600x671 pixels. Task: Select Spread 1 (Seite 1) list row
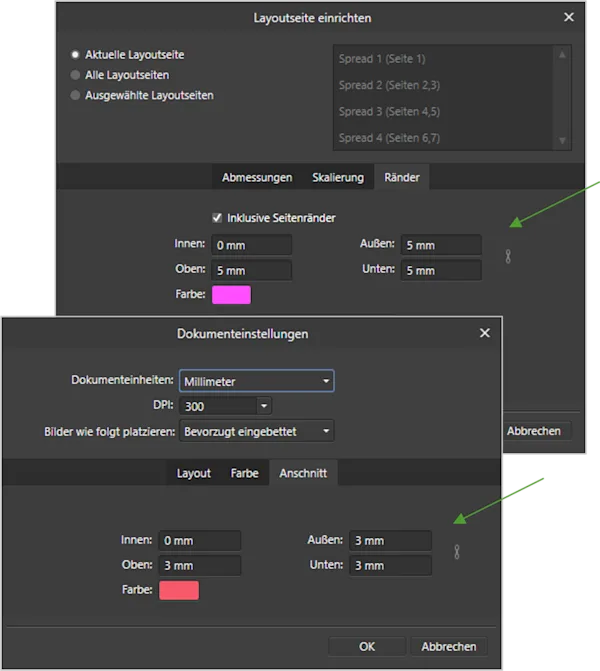[x=443, y=59]
